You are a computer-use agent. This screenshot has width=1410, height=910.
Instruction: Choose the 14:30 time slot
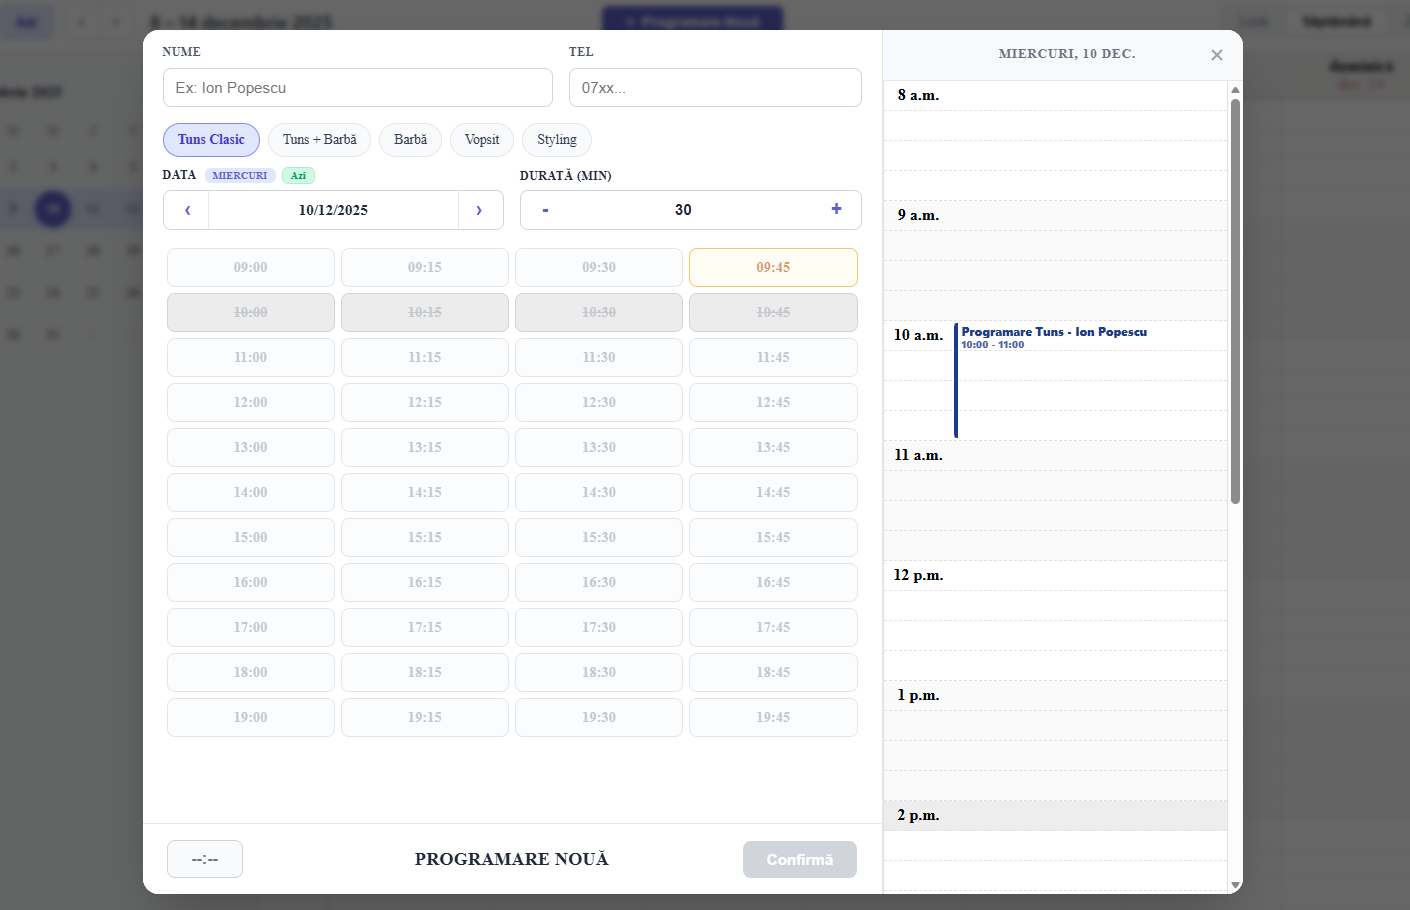click(x=599, y=492)
